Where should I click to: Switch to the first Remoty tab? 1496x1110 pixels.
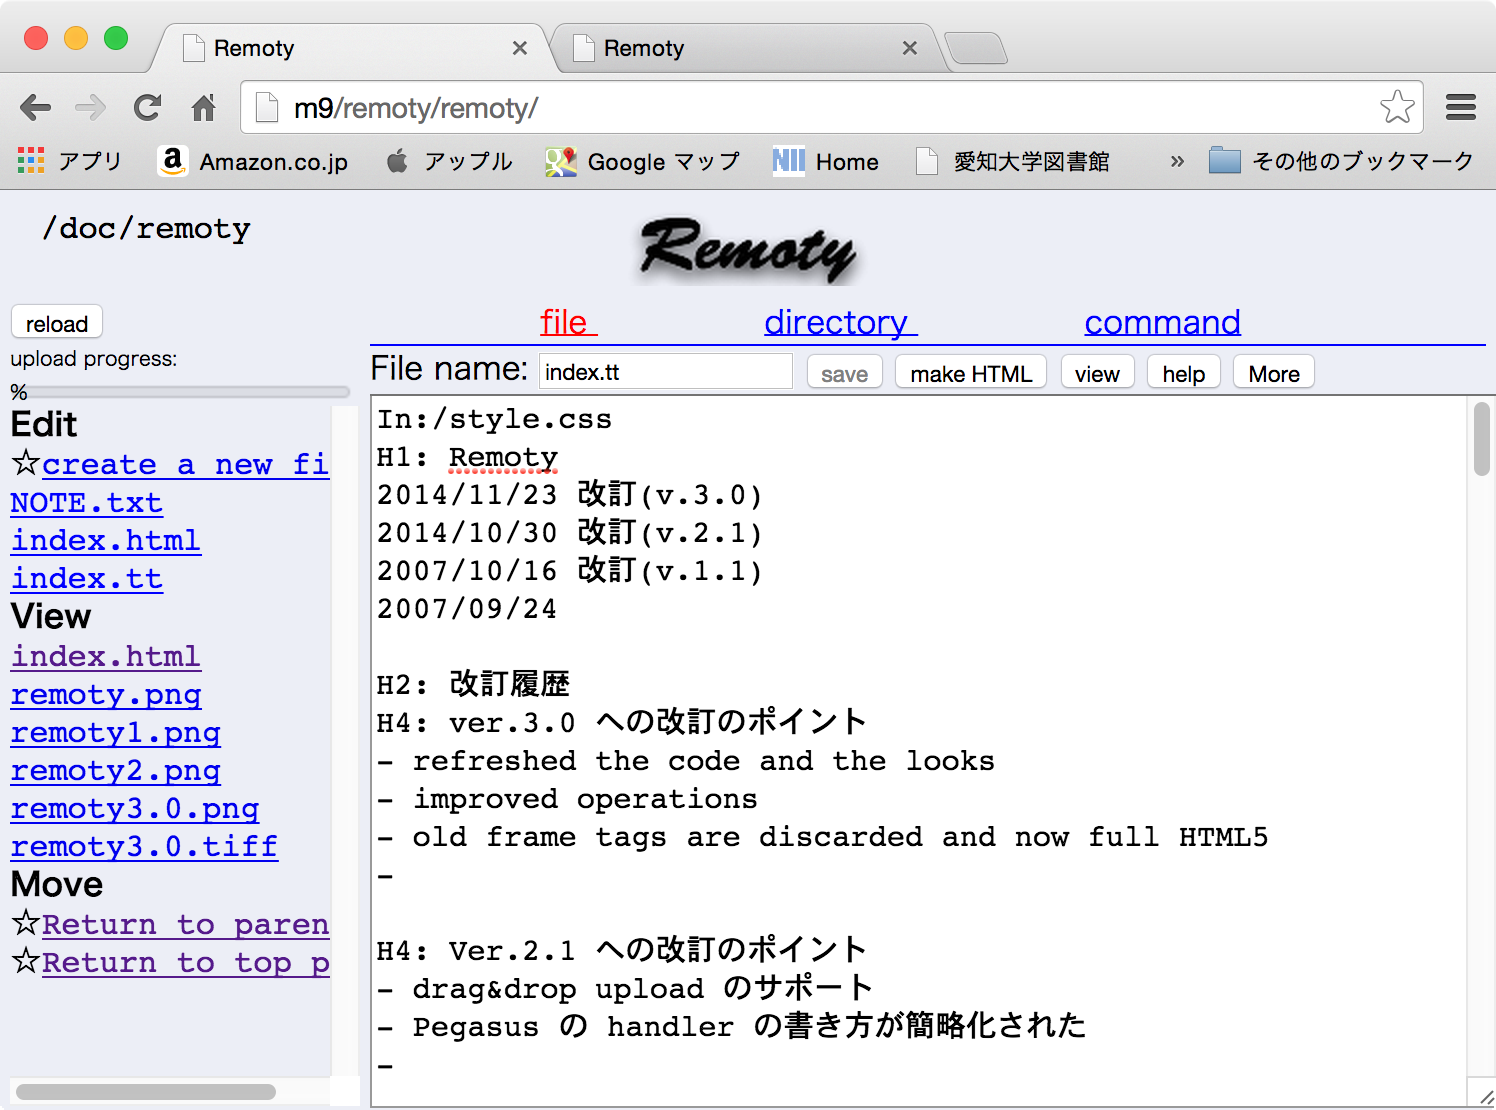350,48
